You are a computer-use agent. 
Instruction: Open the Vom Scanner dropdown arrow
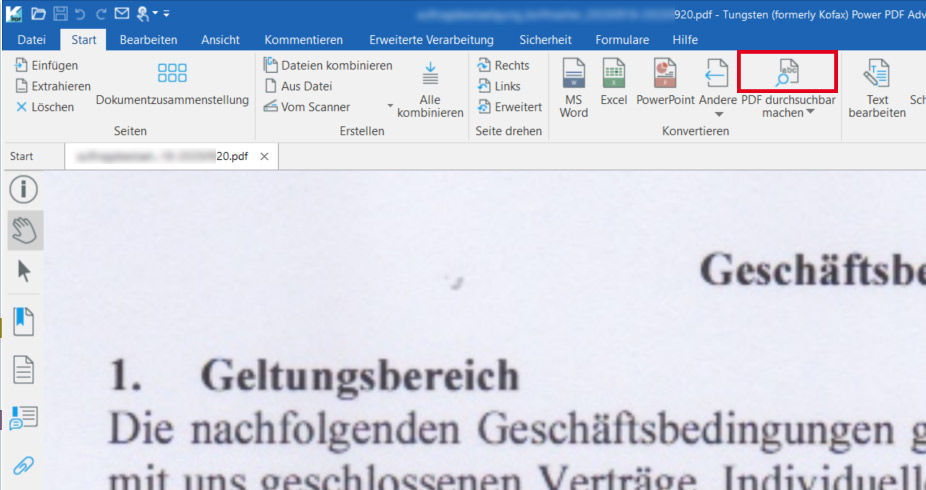click(390, 107)
